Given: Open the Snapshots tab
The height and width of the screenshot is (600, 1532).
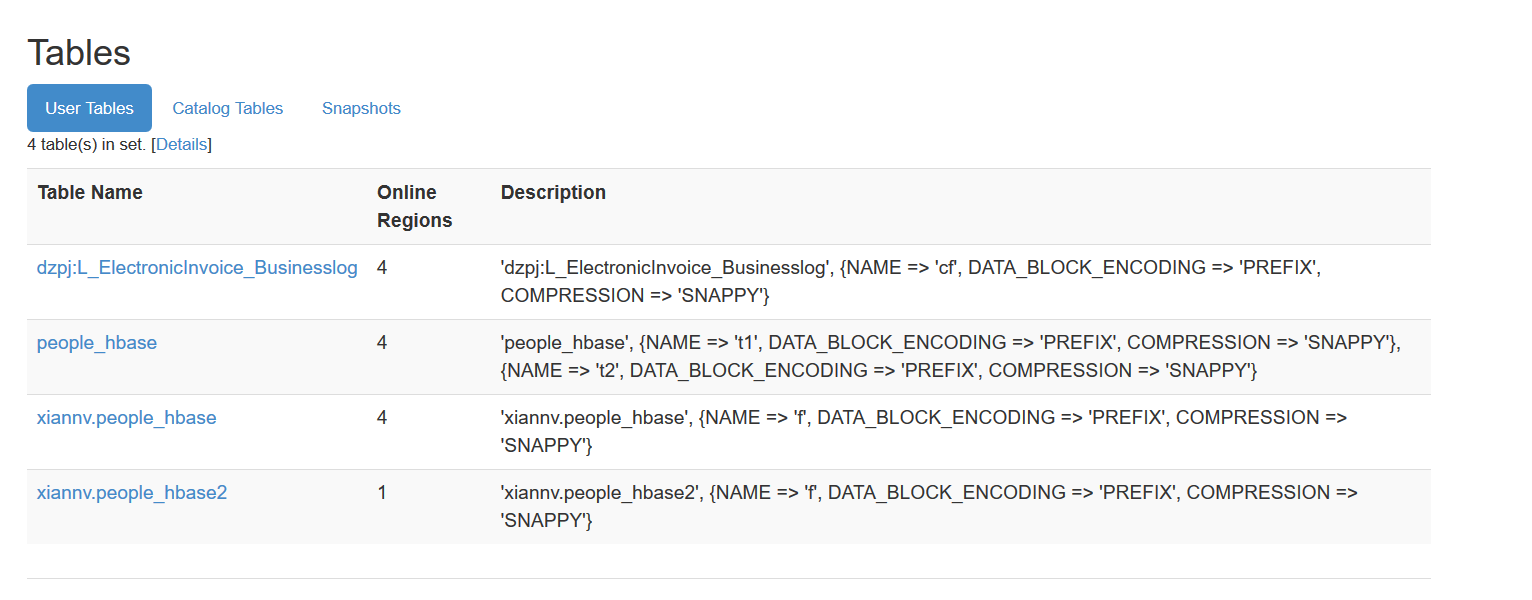Looking at the screenshot, I should point(361,108).
